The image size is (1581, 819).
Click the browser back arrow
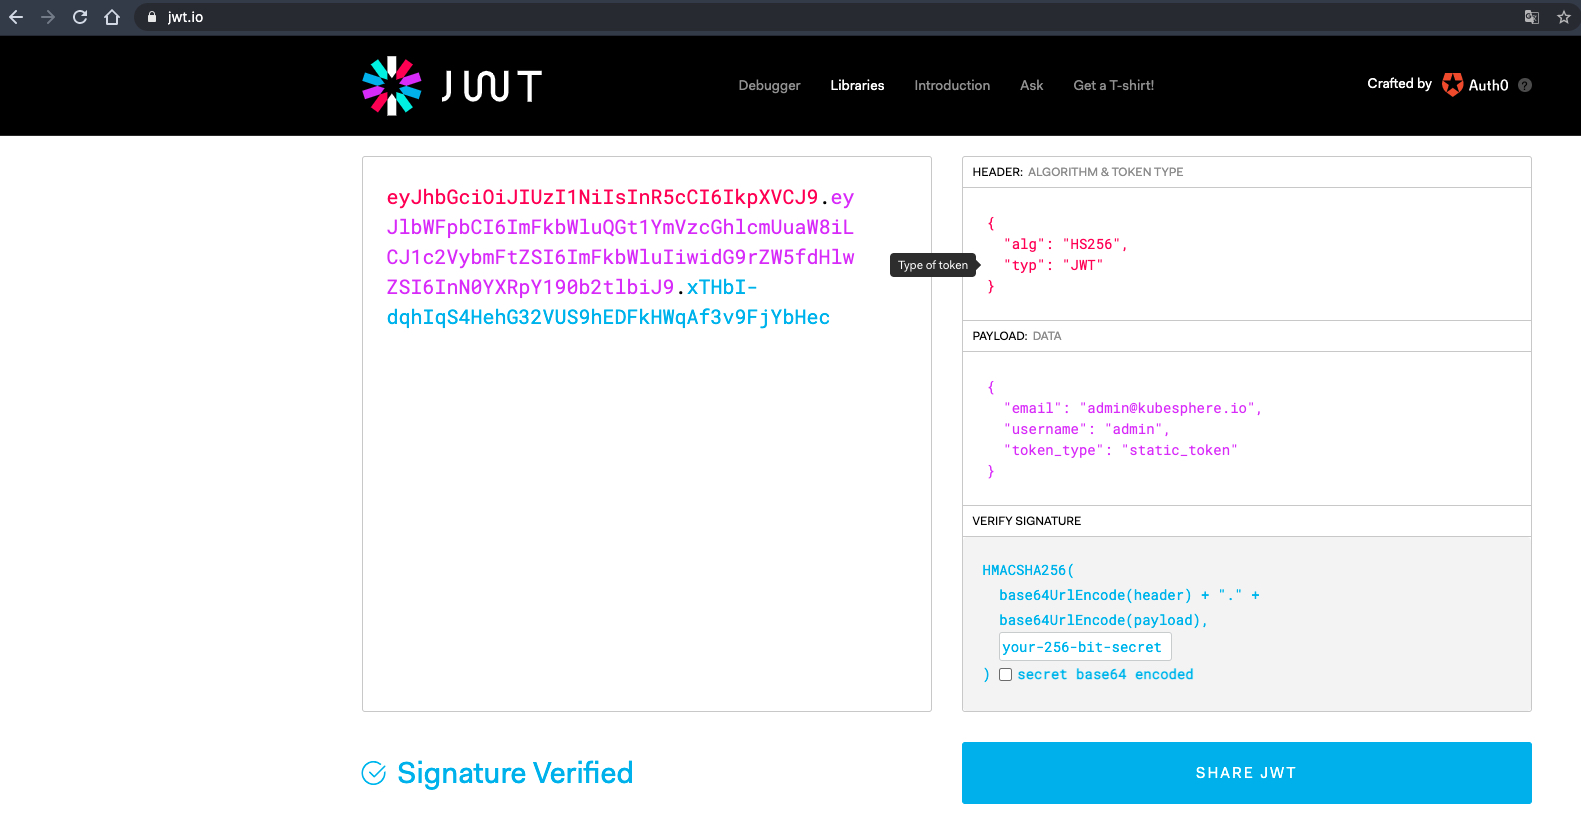(16, 17)
